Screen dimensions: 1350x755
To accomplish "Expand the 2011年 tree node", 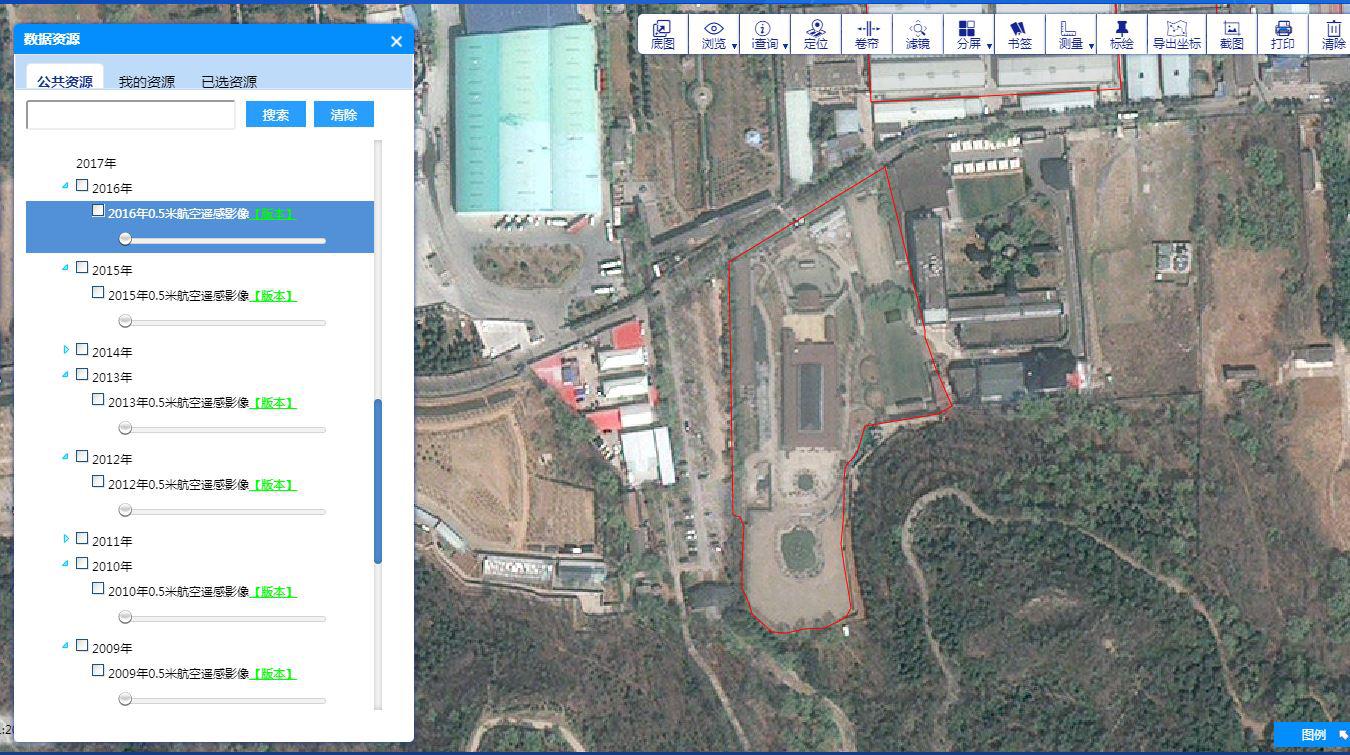I will click(66, 538).
